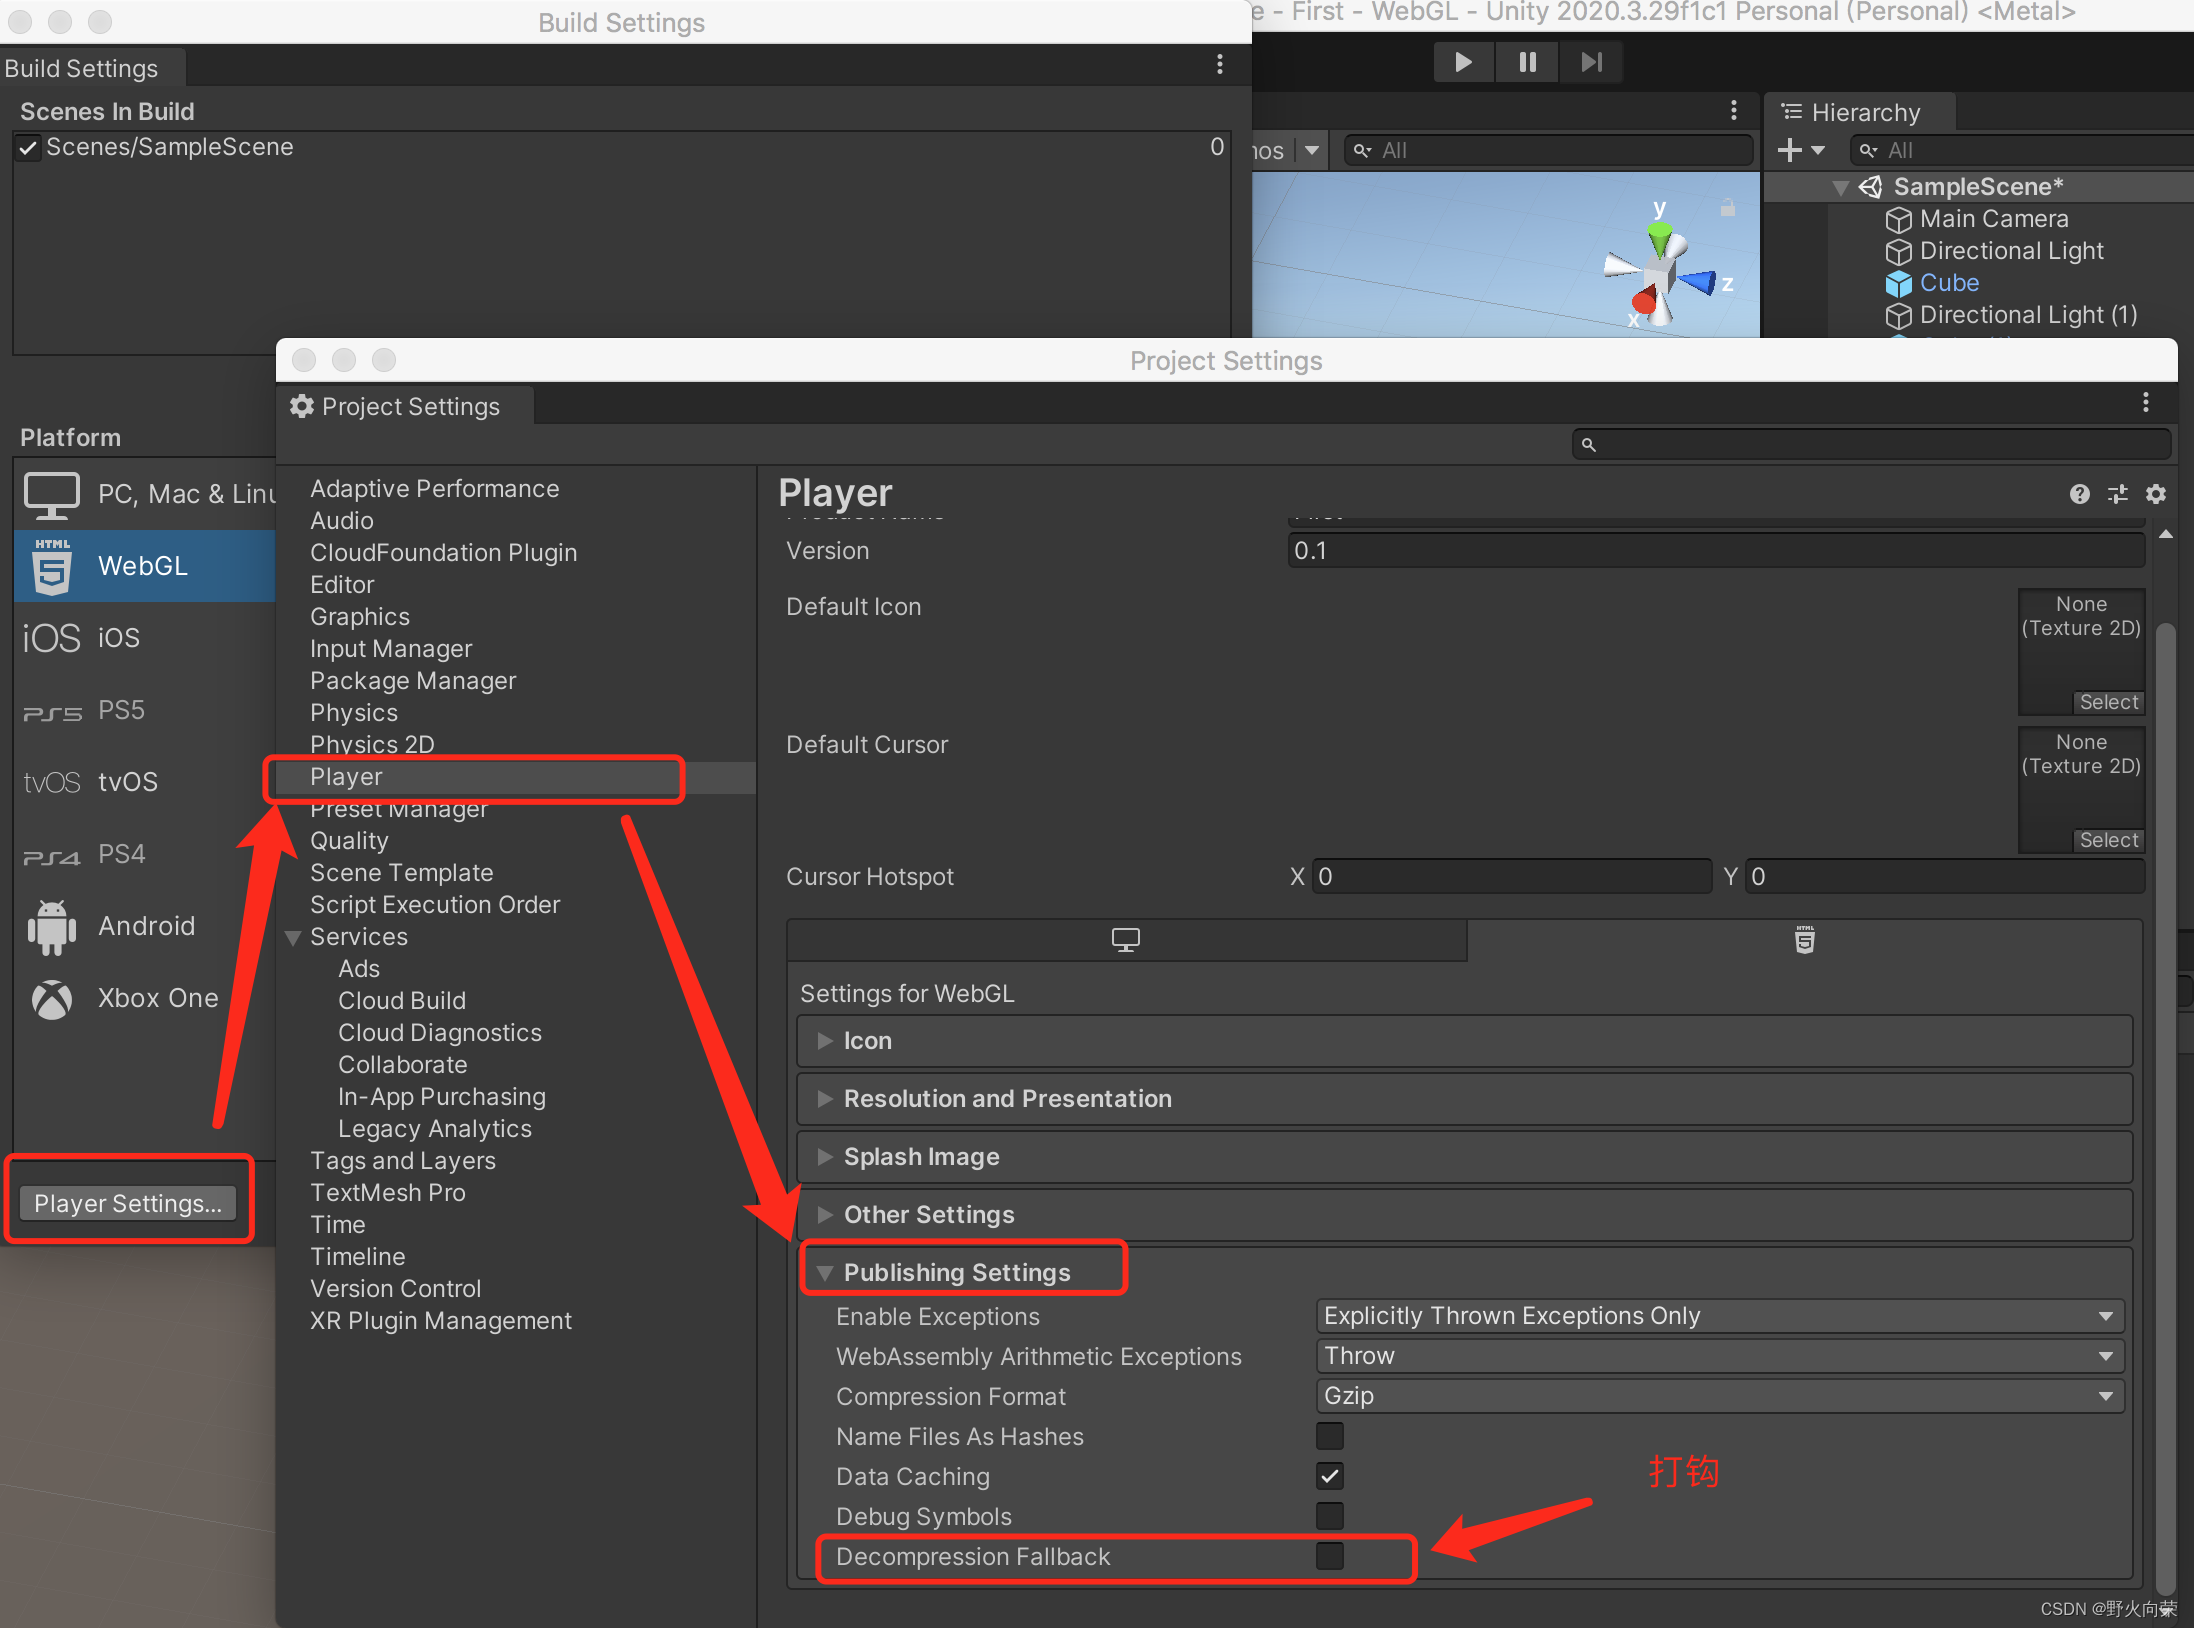Screen dimensions: 2194x1628
Task: Open the Player settings gear icon
Action: click(2156, 494)
